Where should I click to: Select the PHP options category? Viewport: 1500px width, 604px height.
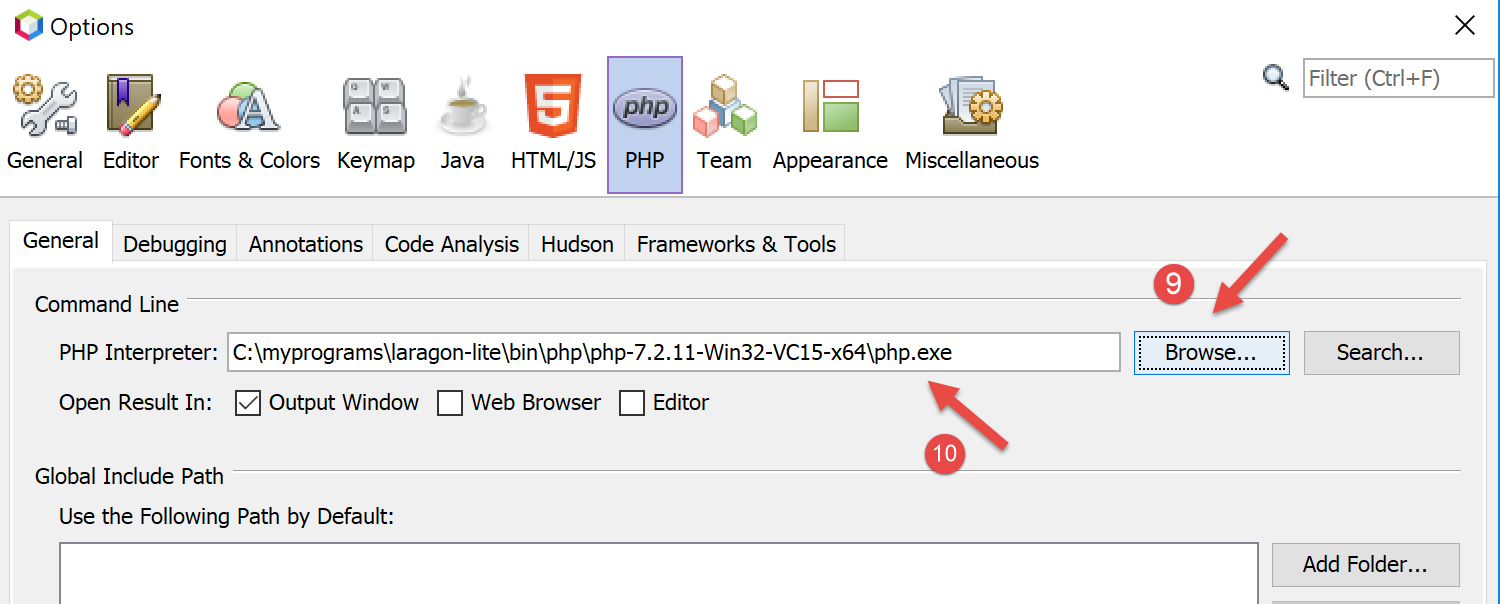tap(644, 123)
